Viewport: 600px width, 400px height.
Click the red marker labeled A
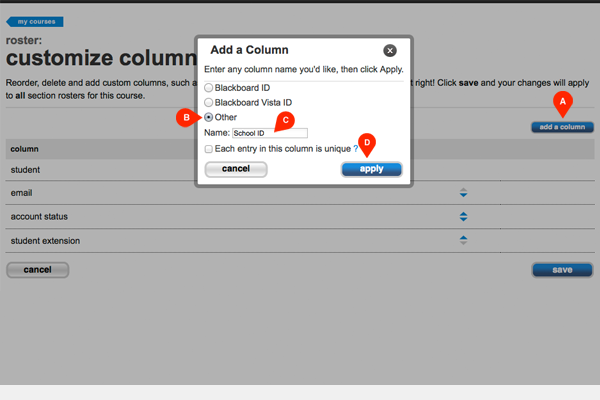click(563, 101)
